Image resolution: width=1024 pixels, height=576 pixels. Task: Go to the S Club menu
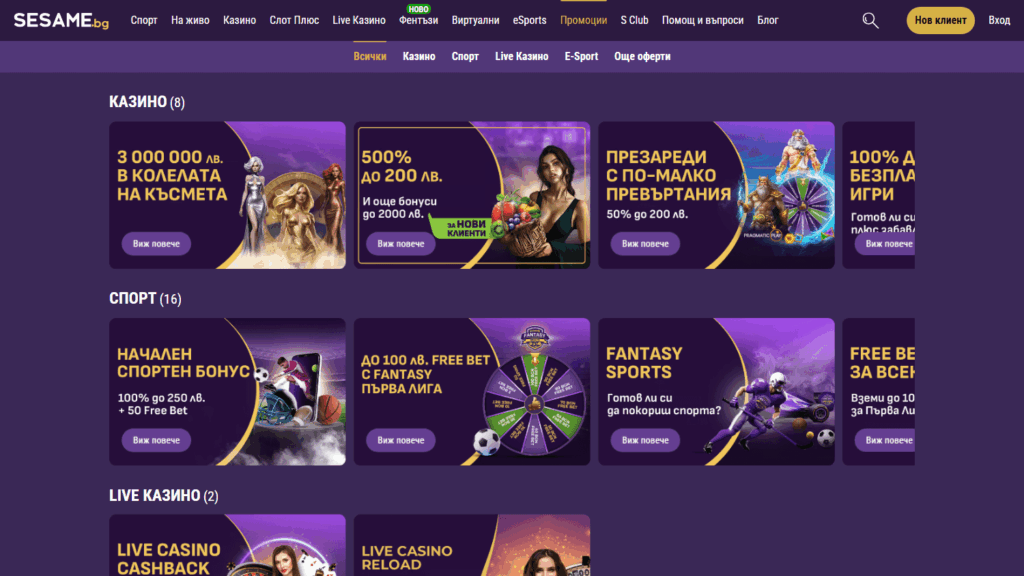[x=634, y=20]
